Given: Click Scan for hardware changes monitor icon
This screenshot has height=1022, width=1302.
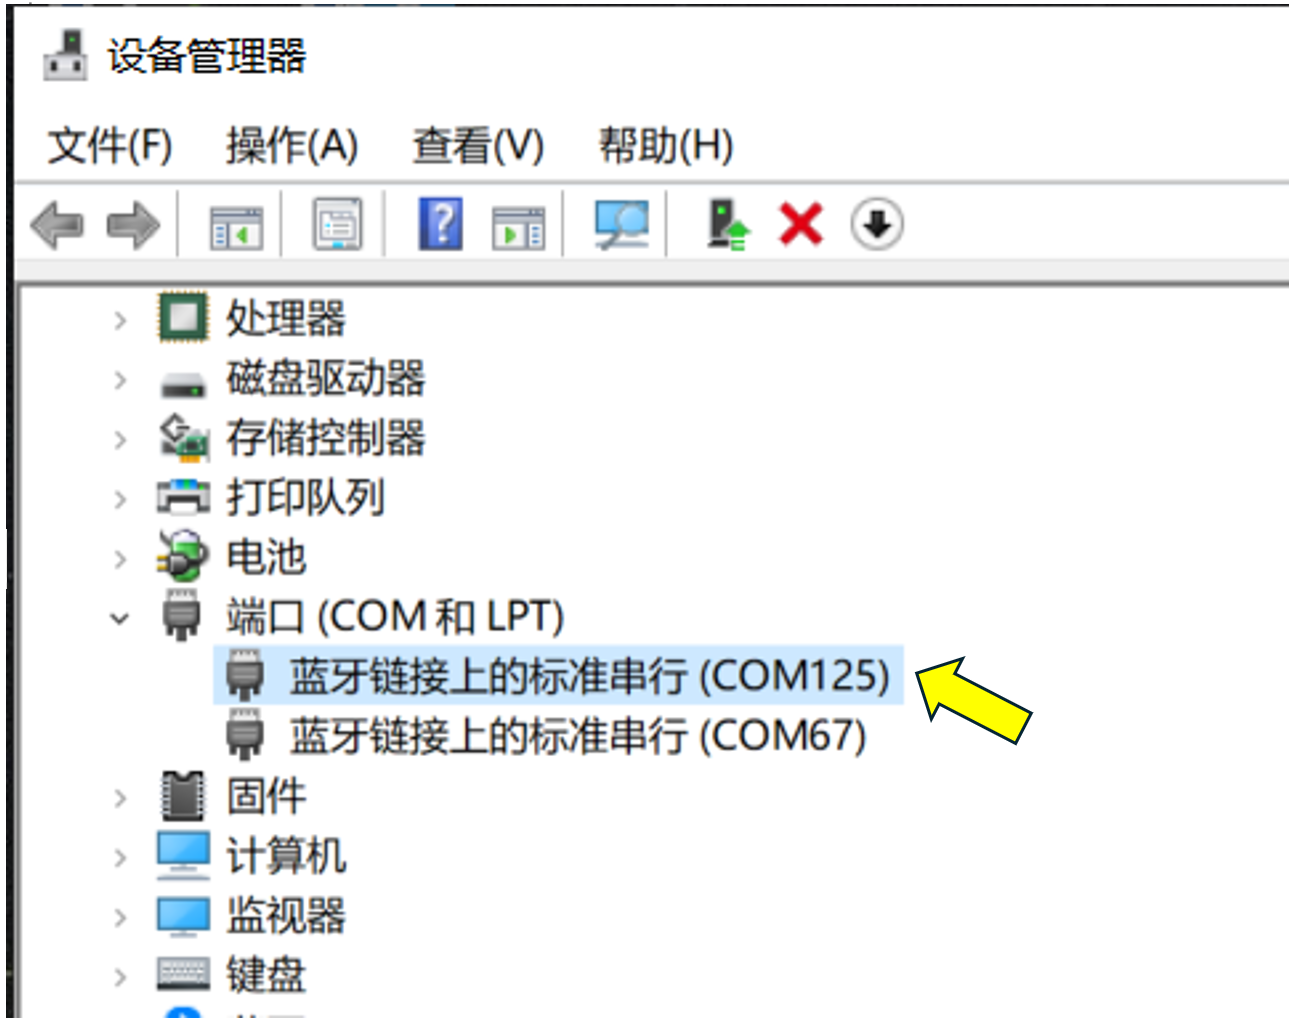Looking at the screenshot, I should point(622,225).
